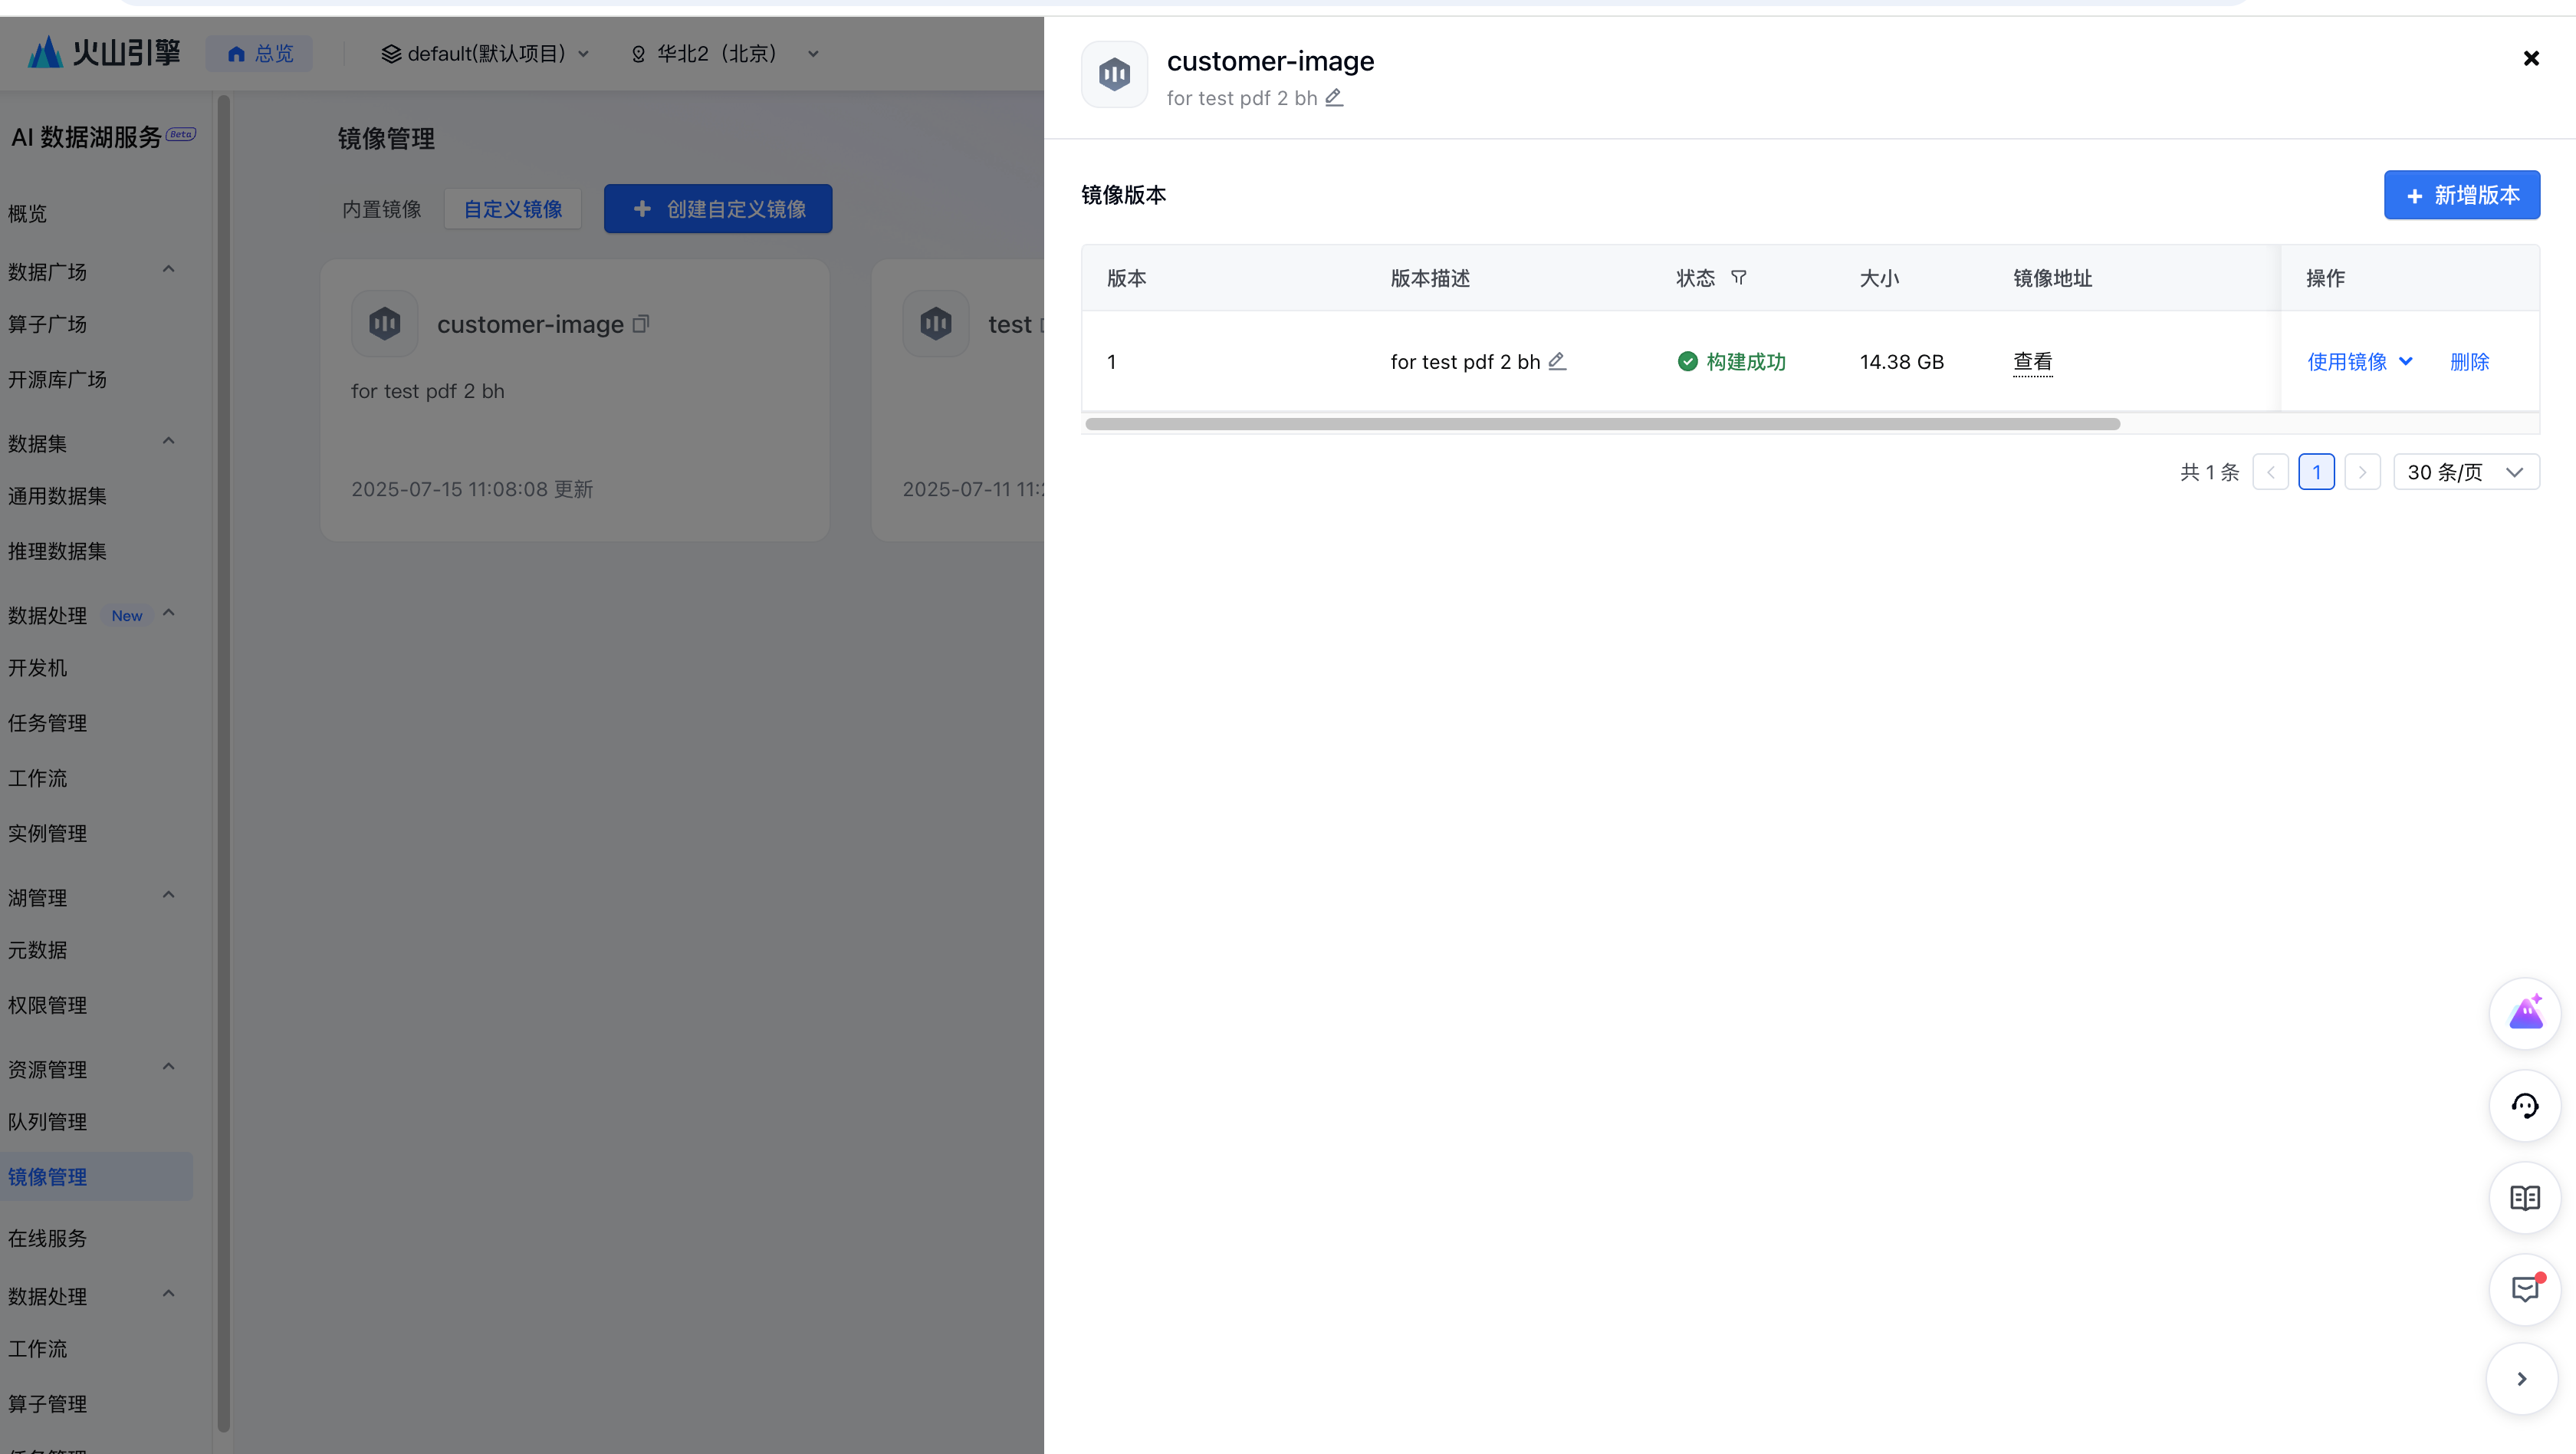Click 查看 link for image address
Screen dimensions: 2576x1454
click(2032, 362)
